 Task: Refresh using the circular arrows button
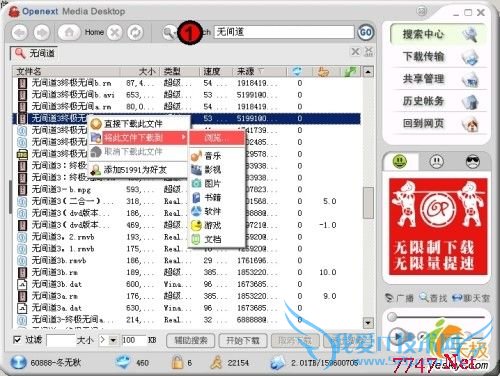click(x=135, y=33)
